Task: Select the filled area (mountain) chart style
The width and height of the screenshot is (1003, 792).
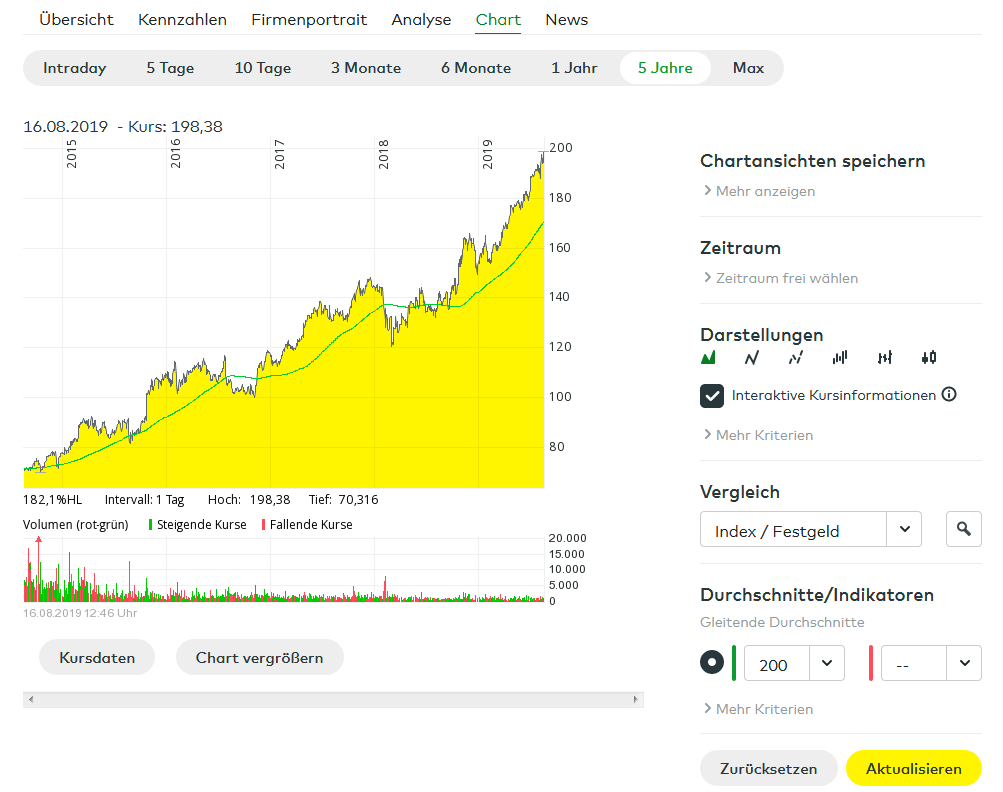Action: point(709,358)
